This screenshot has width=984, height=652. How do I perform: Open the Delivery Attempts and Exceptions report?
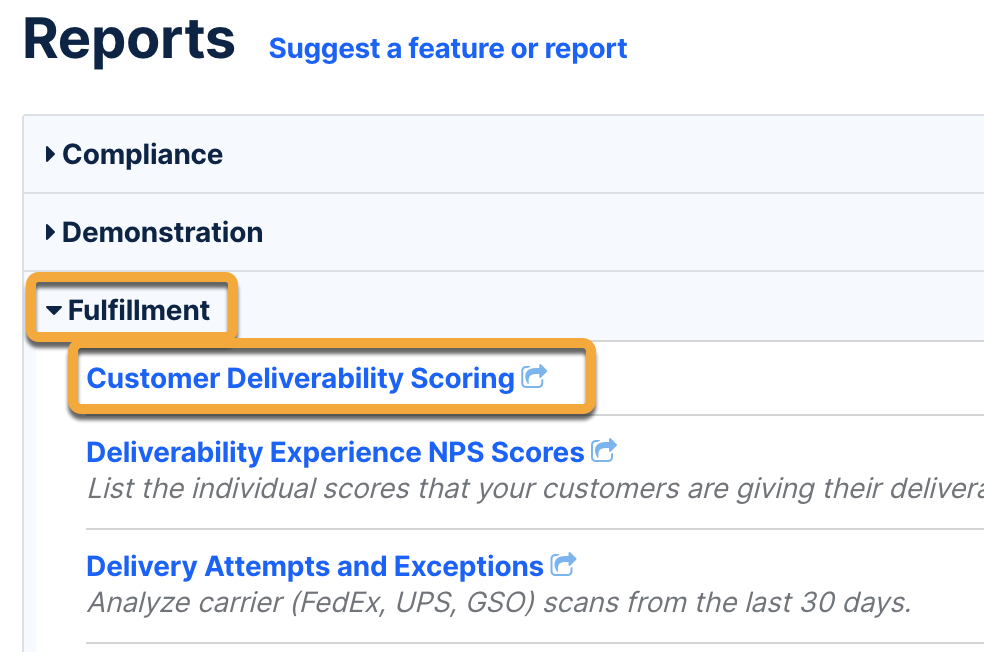coord(315,566)
